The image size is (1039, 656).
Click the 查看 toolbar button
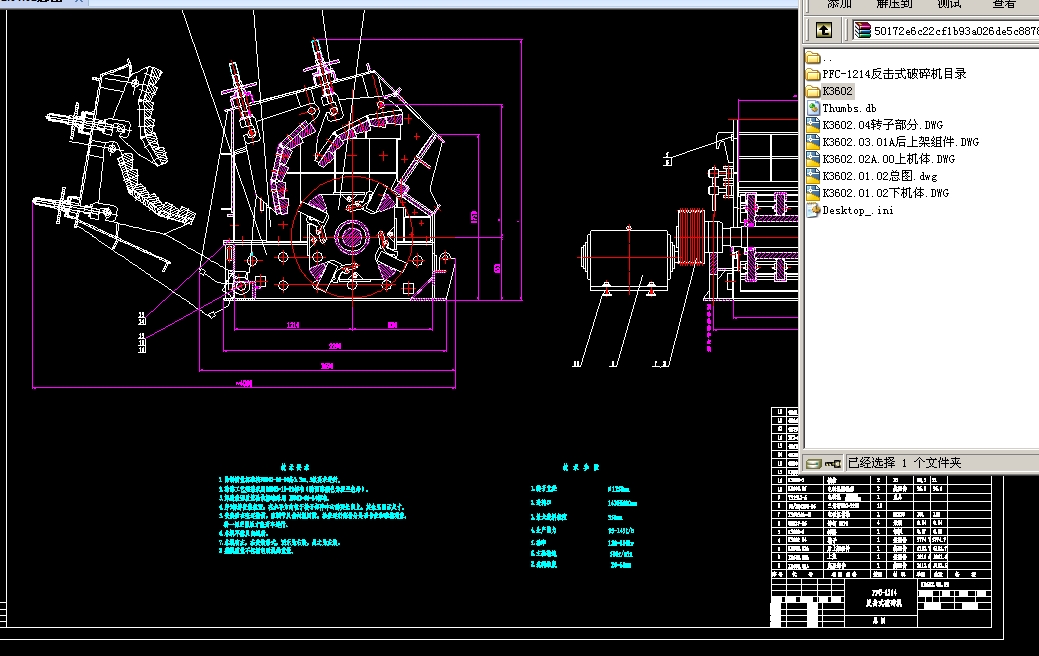pos(1004,4)
